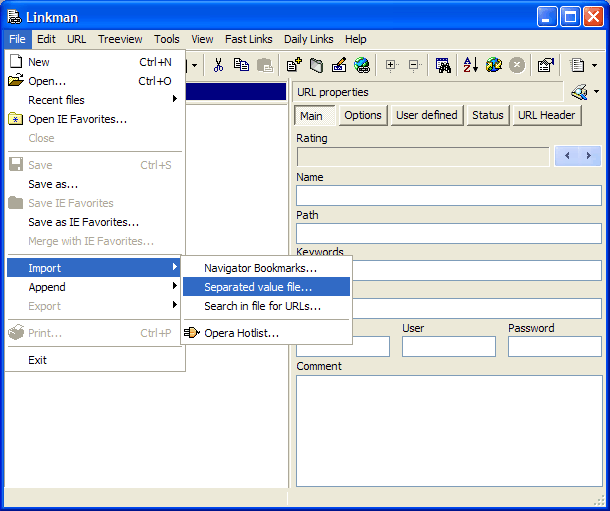
Task: Click inside the Comment text area
Action: 448,430
